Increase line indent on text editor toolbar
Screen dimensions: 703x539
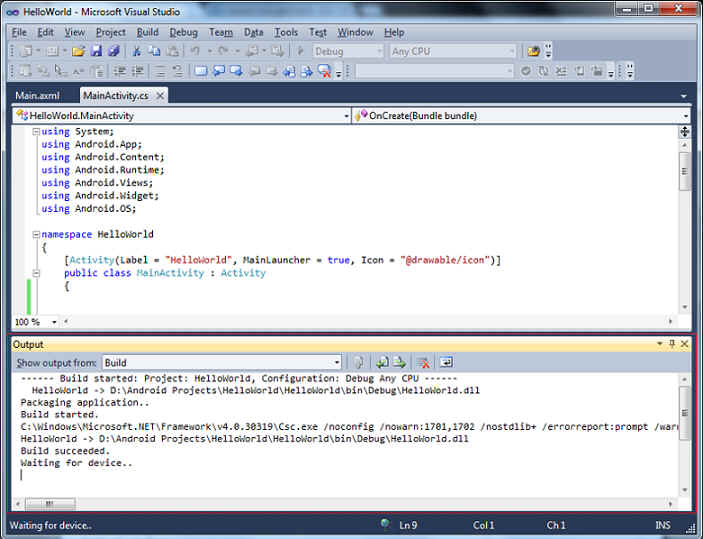(x=138, y=71)
